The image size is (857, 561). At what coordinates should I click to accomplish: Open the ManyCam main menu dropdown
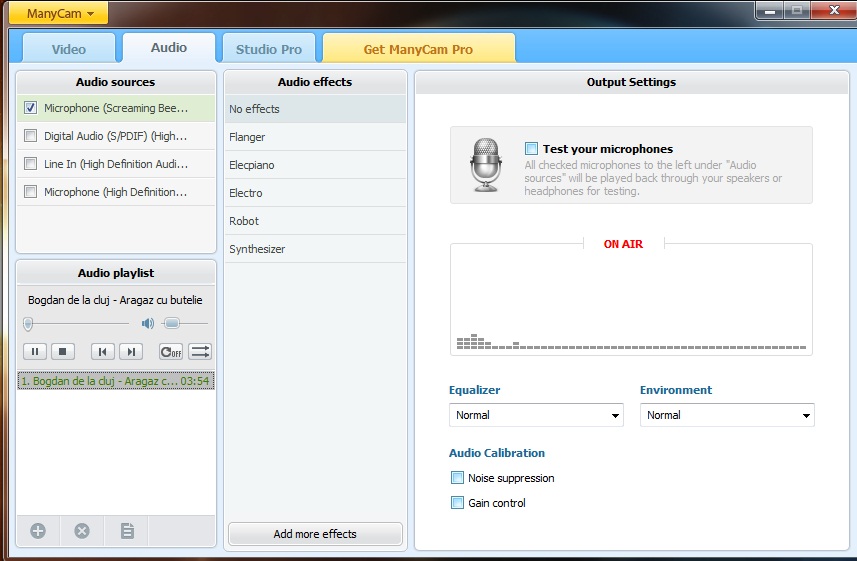(58, 13)
